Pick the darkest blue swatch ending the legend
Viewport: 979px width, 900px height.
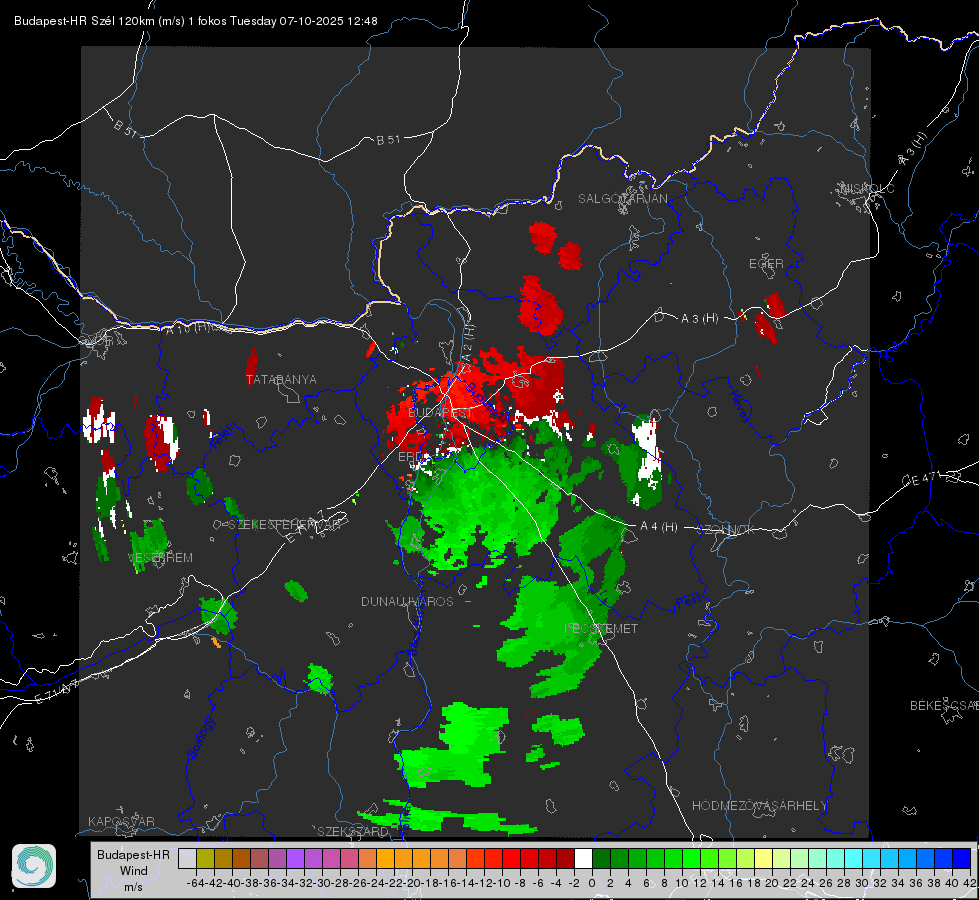point(962,858)
